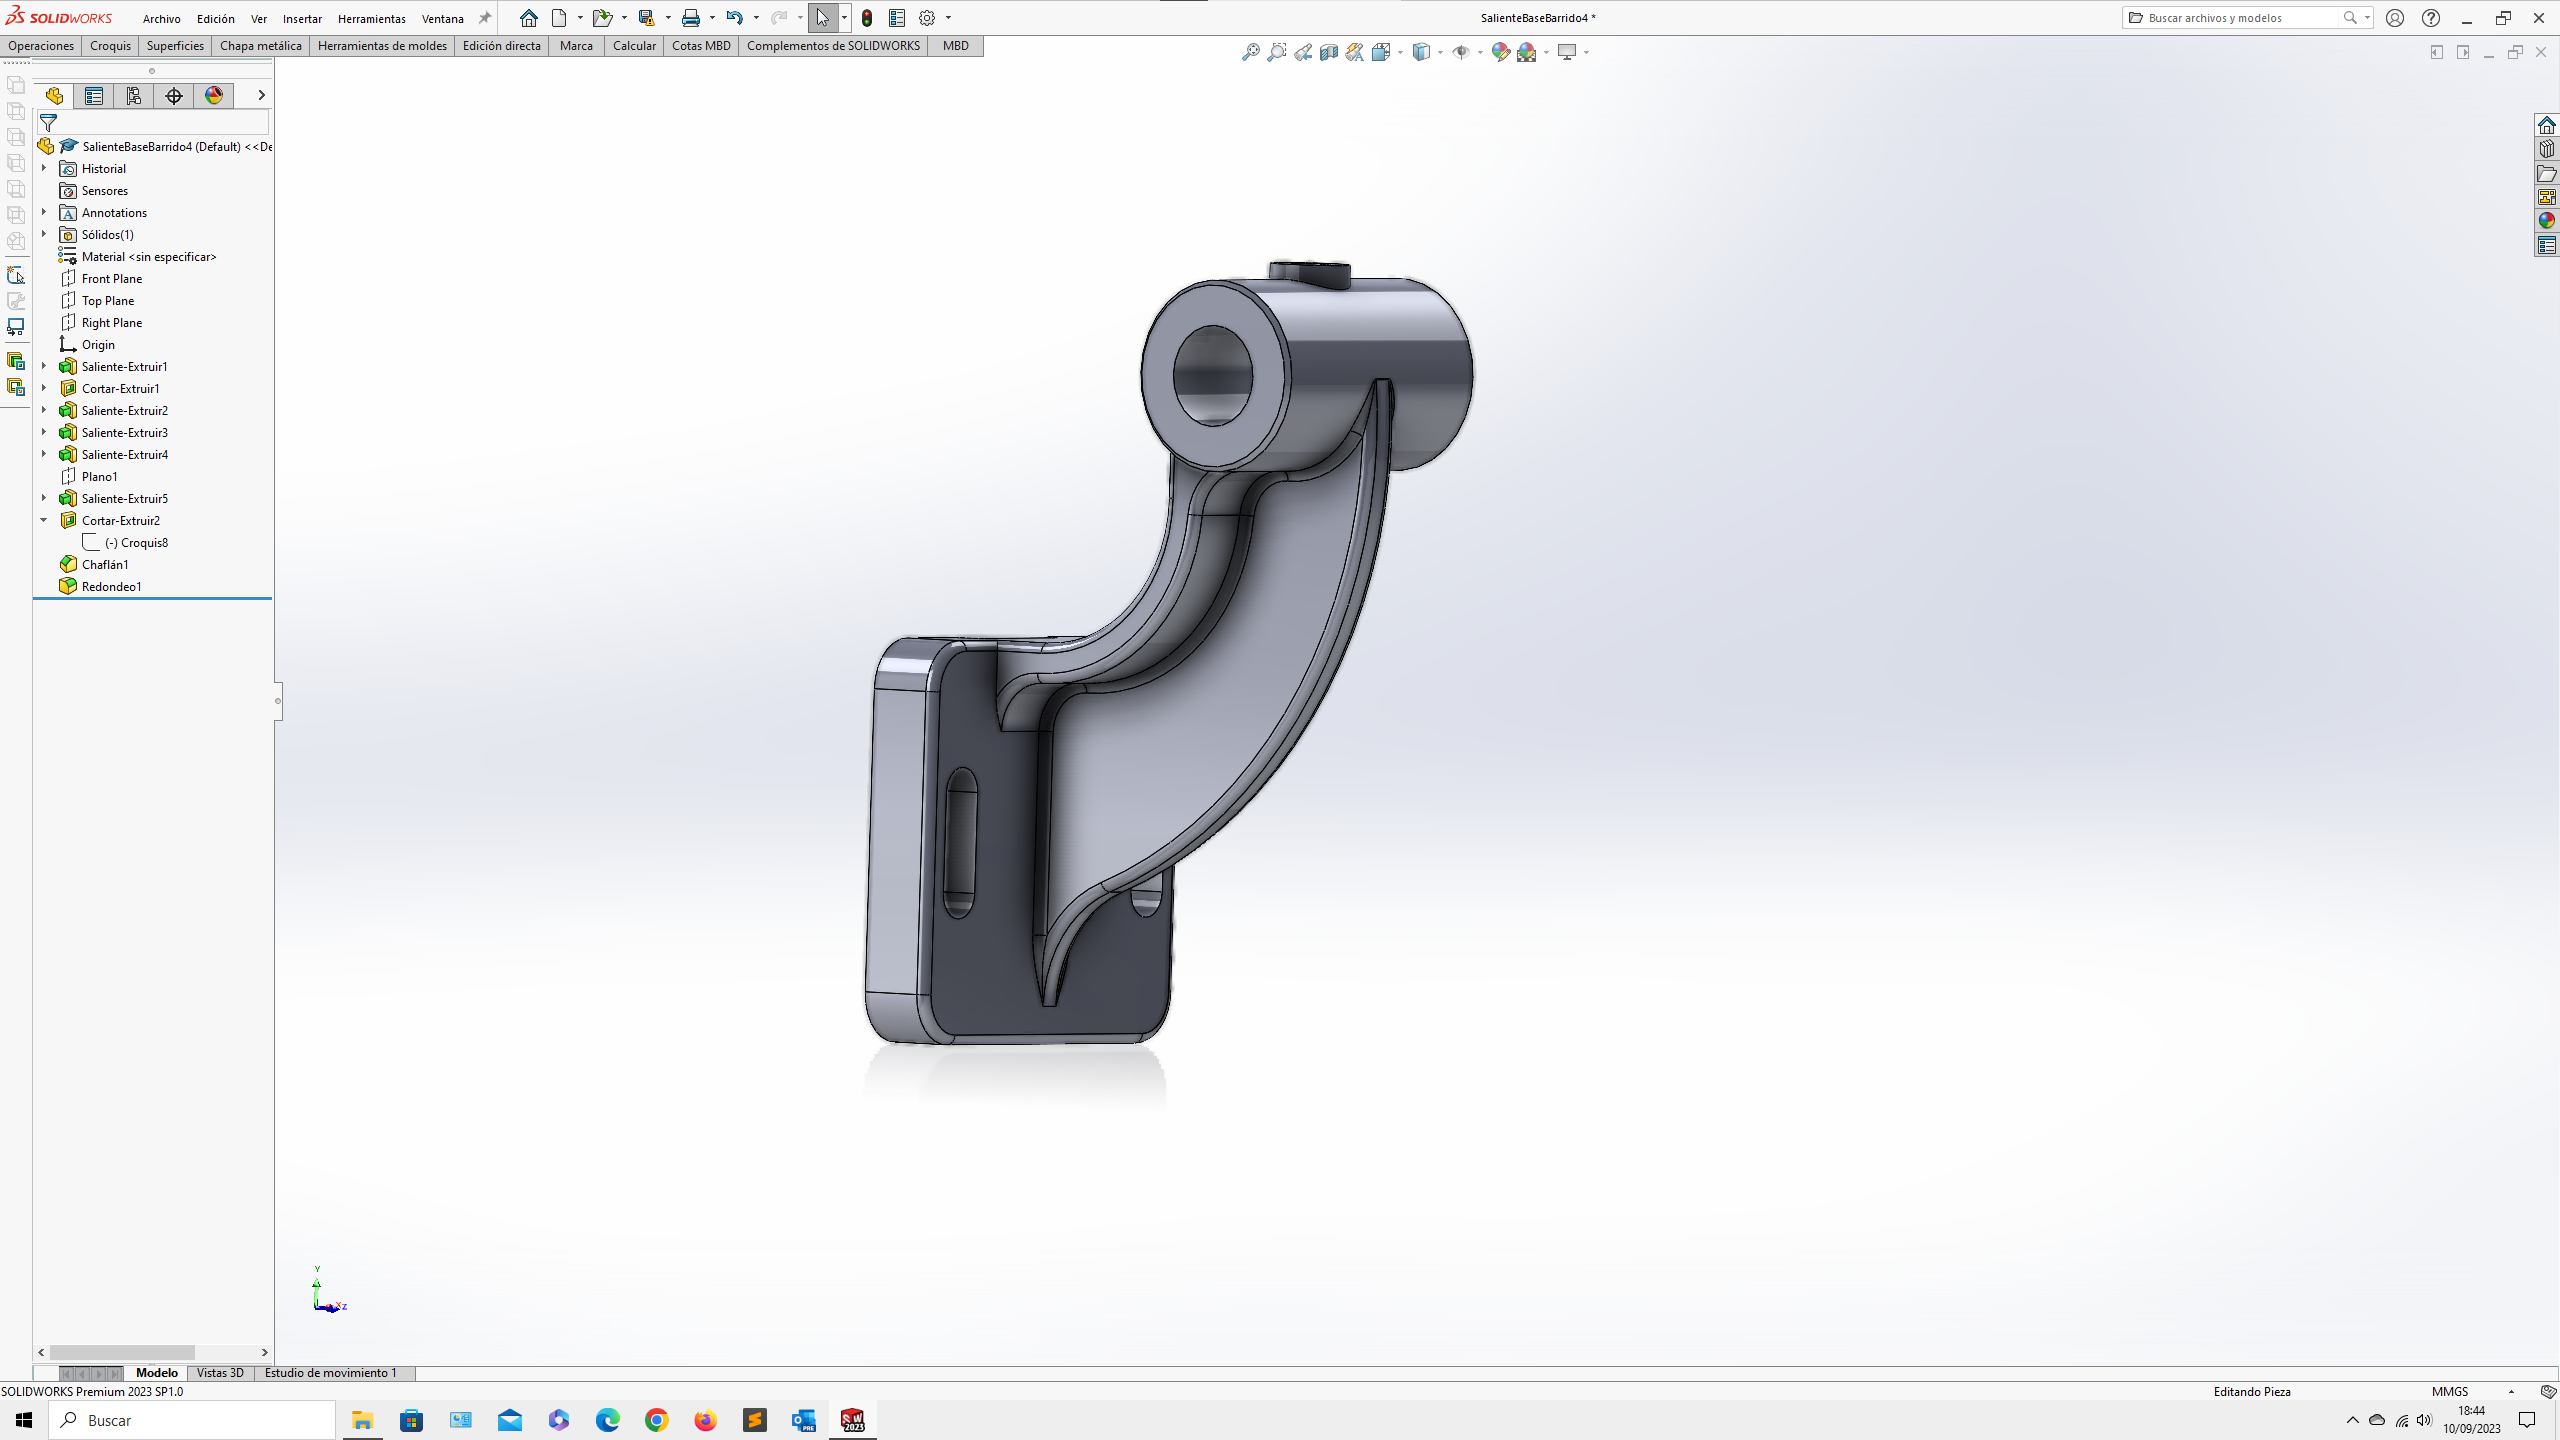The height and width of the screenshot is (1440, 2560).
Task: Select Chaflán1 feature in tree
Action: [105, 565]
